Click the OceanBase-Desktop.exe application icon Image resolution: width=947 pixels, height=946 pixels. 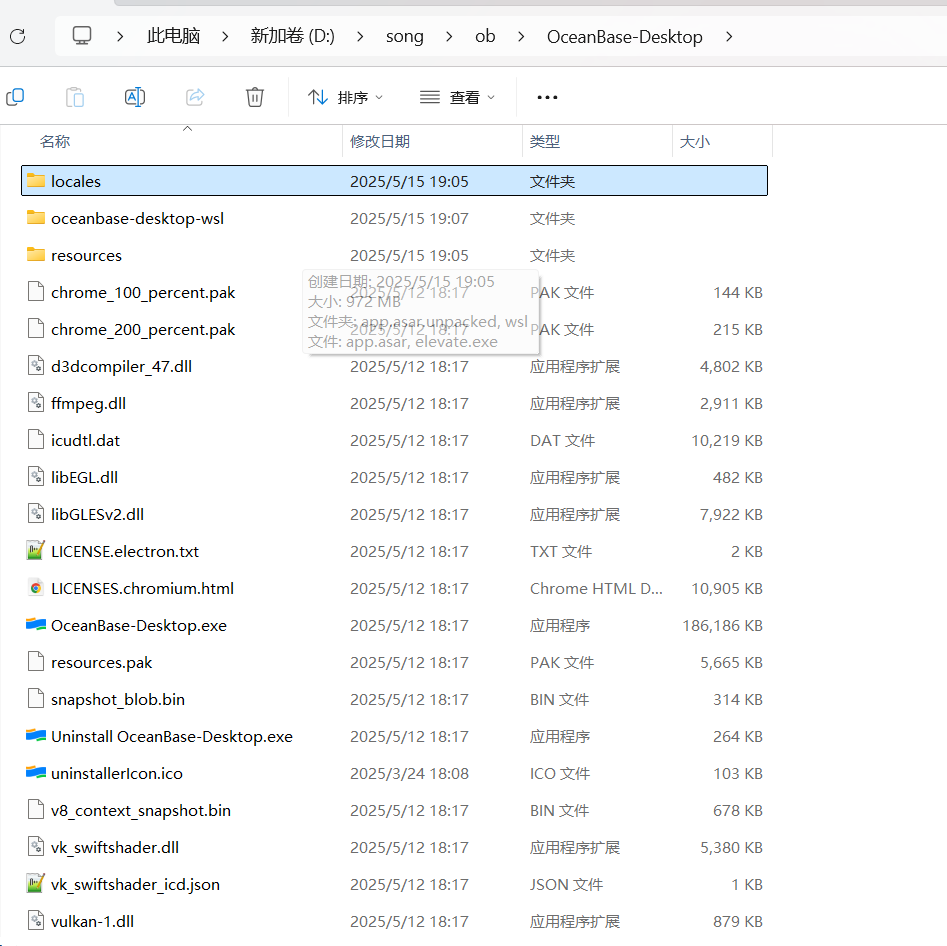[x=36, y=625]
